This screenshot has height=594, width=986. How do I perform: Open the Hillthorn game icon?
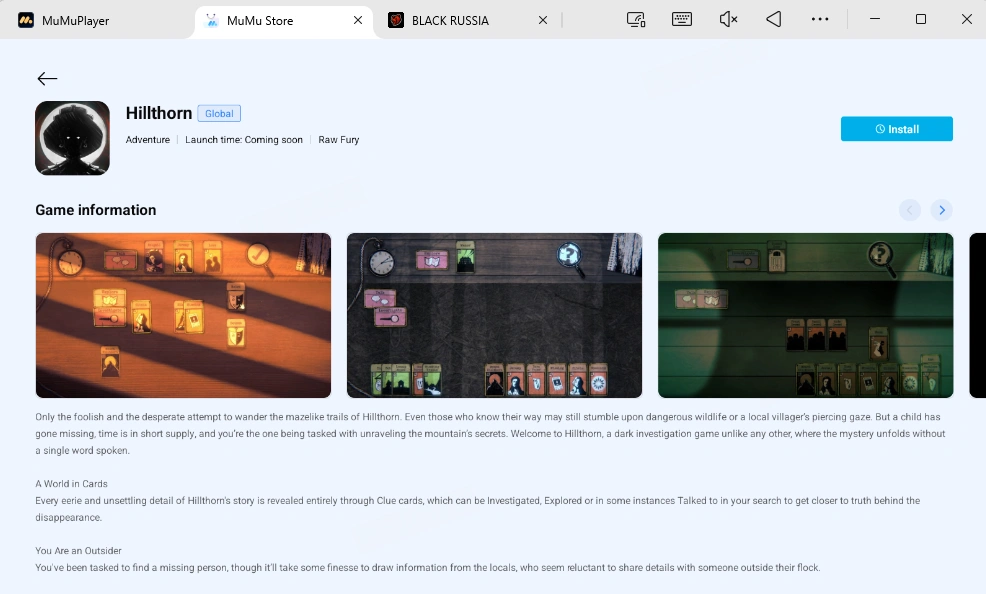72,138
